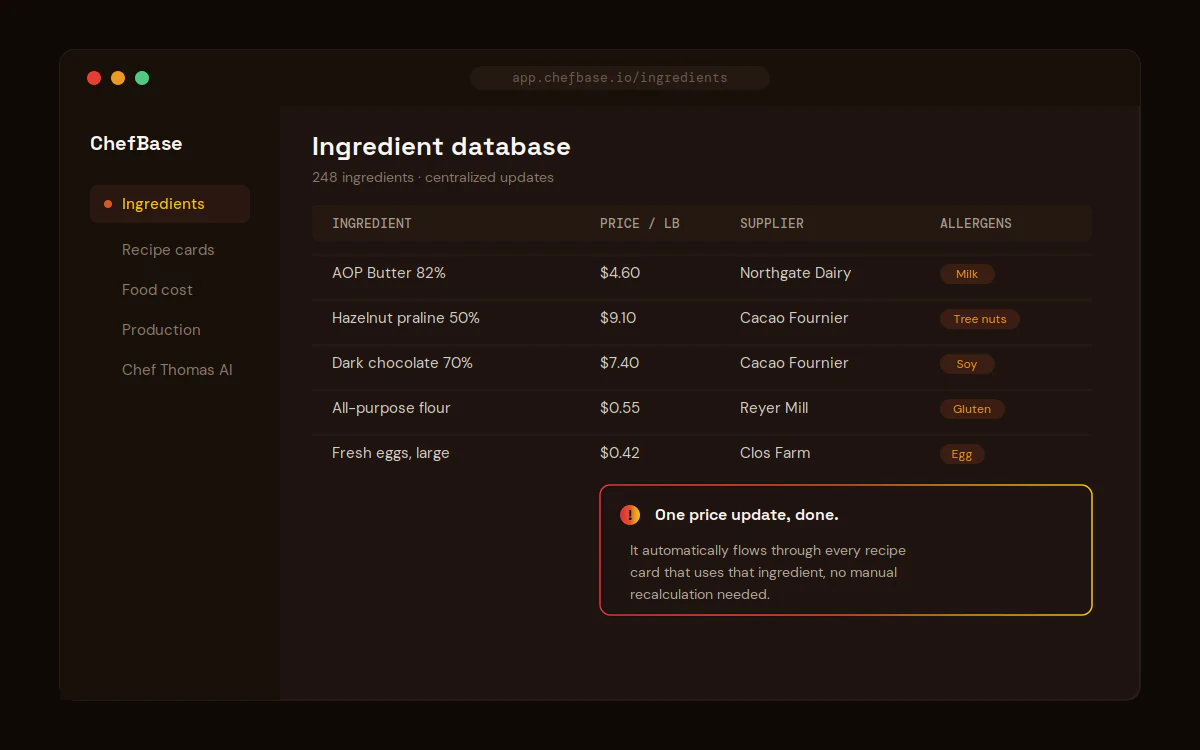The width and height of the screenshot is (1200, 750).
Task: Click the $9.10 price cell
Action: (x=618, y=318)
